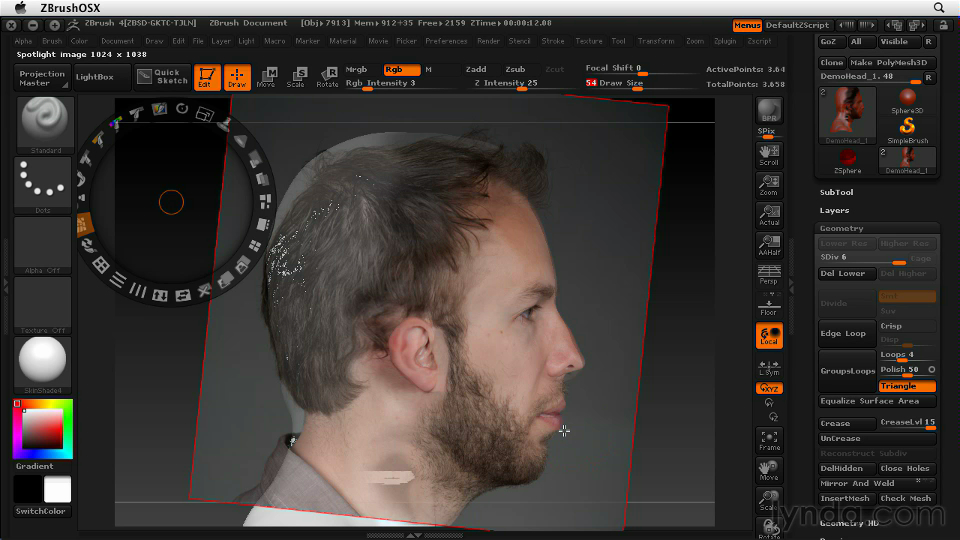Click Mirror And Weld button

[877, 483]
